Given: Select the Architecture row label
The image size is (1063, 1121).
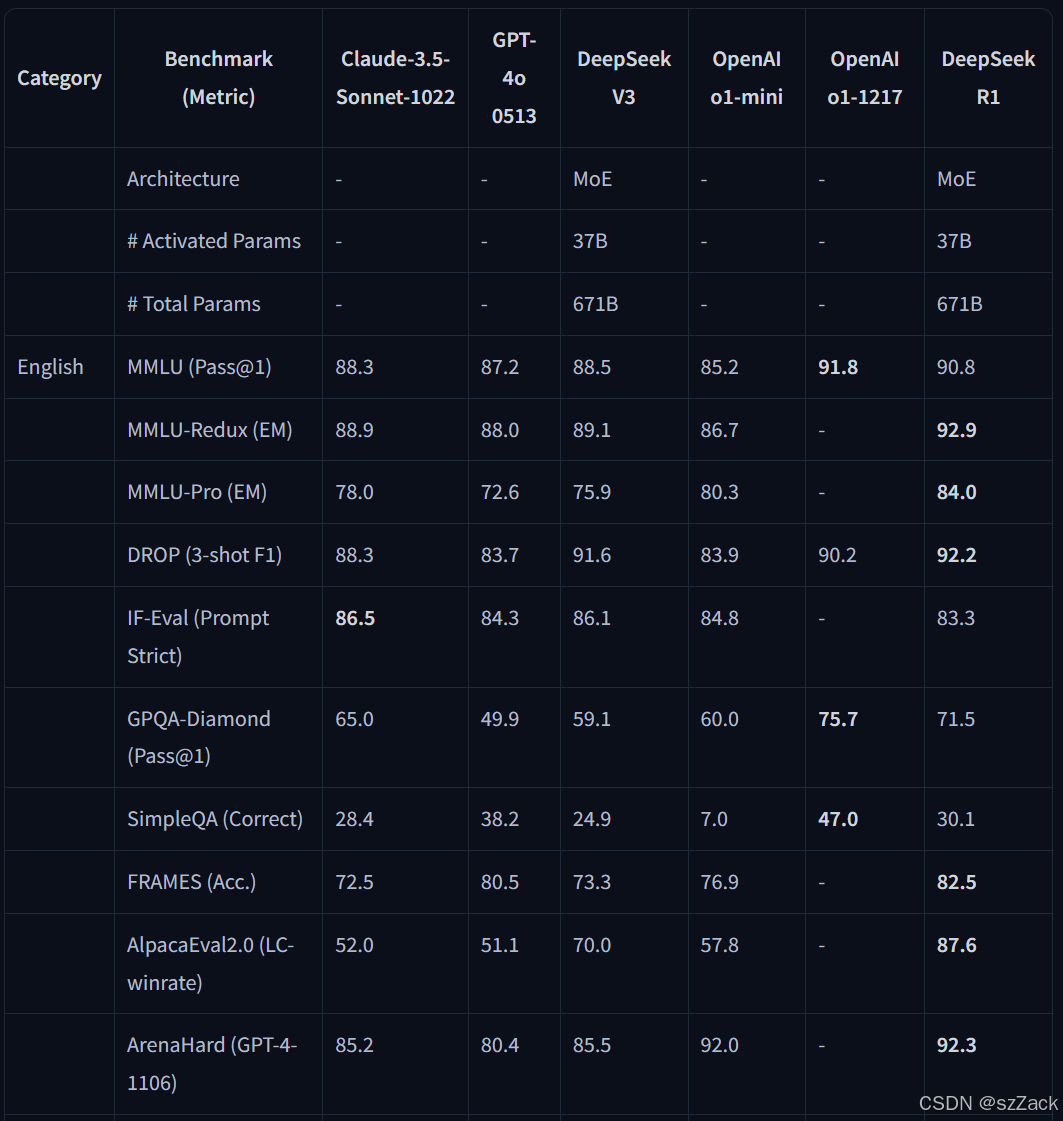Looking at the screenshot, I should pos(183,179).
